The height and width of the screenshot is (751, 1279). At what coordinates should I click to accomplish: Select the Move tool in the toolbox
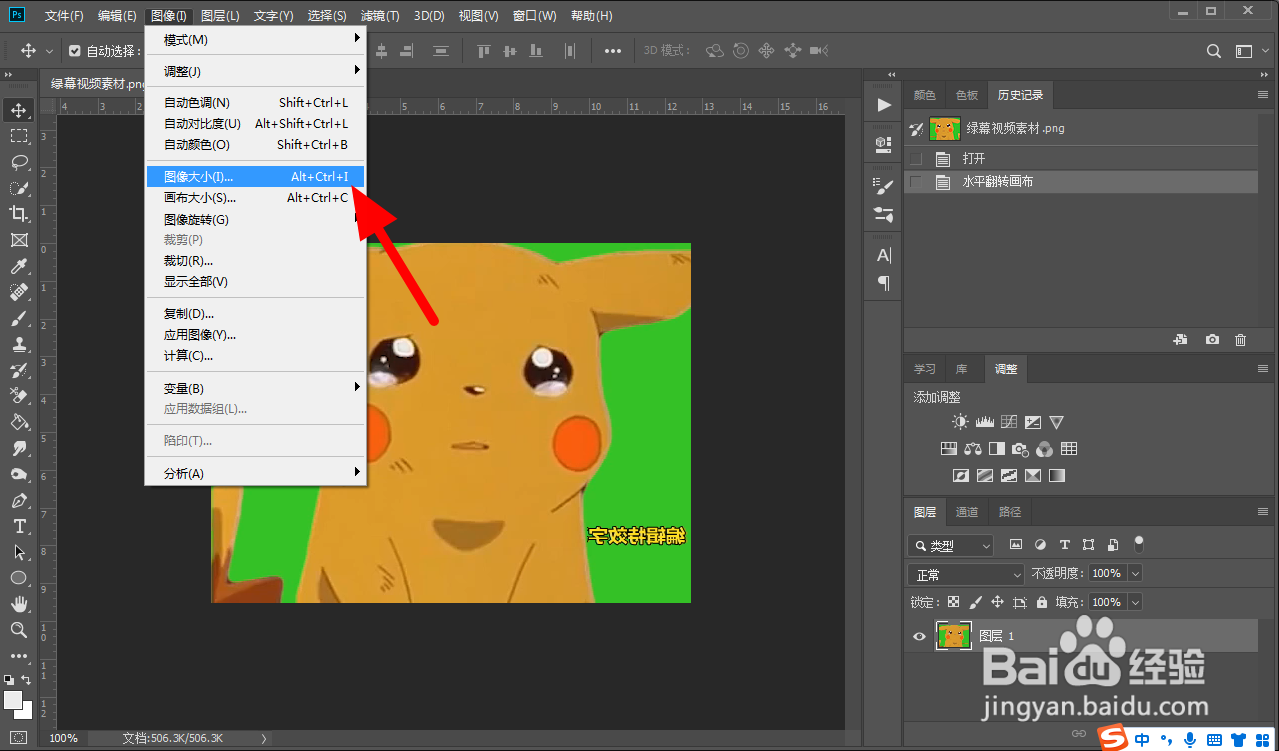click(x=19, y=110)
